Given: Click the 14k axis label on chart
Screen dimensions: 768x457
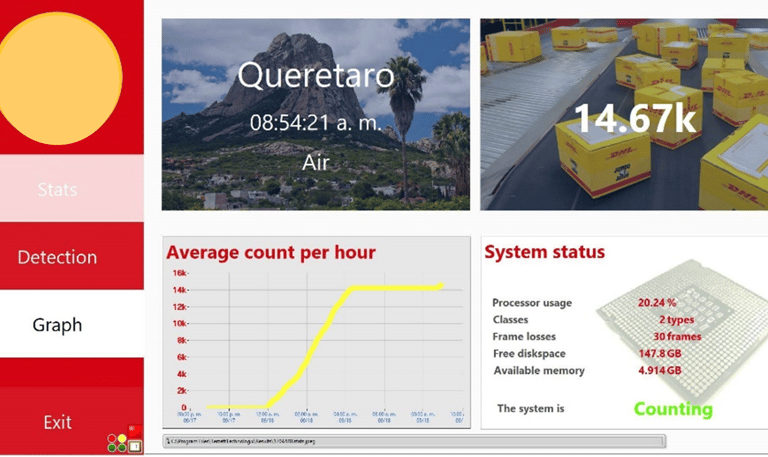Looking at the screenshot, I should [179, 290].
